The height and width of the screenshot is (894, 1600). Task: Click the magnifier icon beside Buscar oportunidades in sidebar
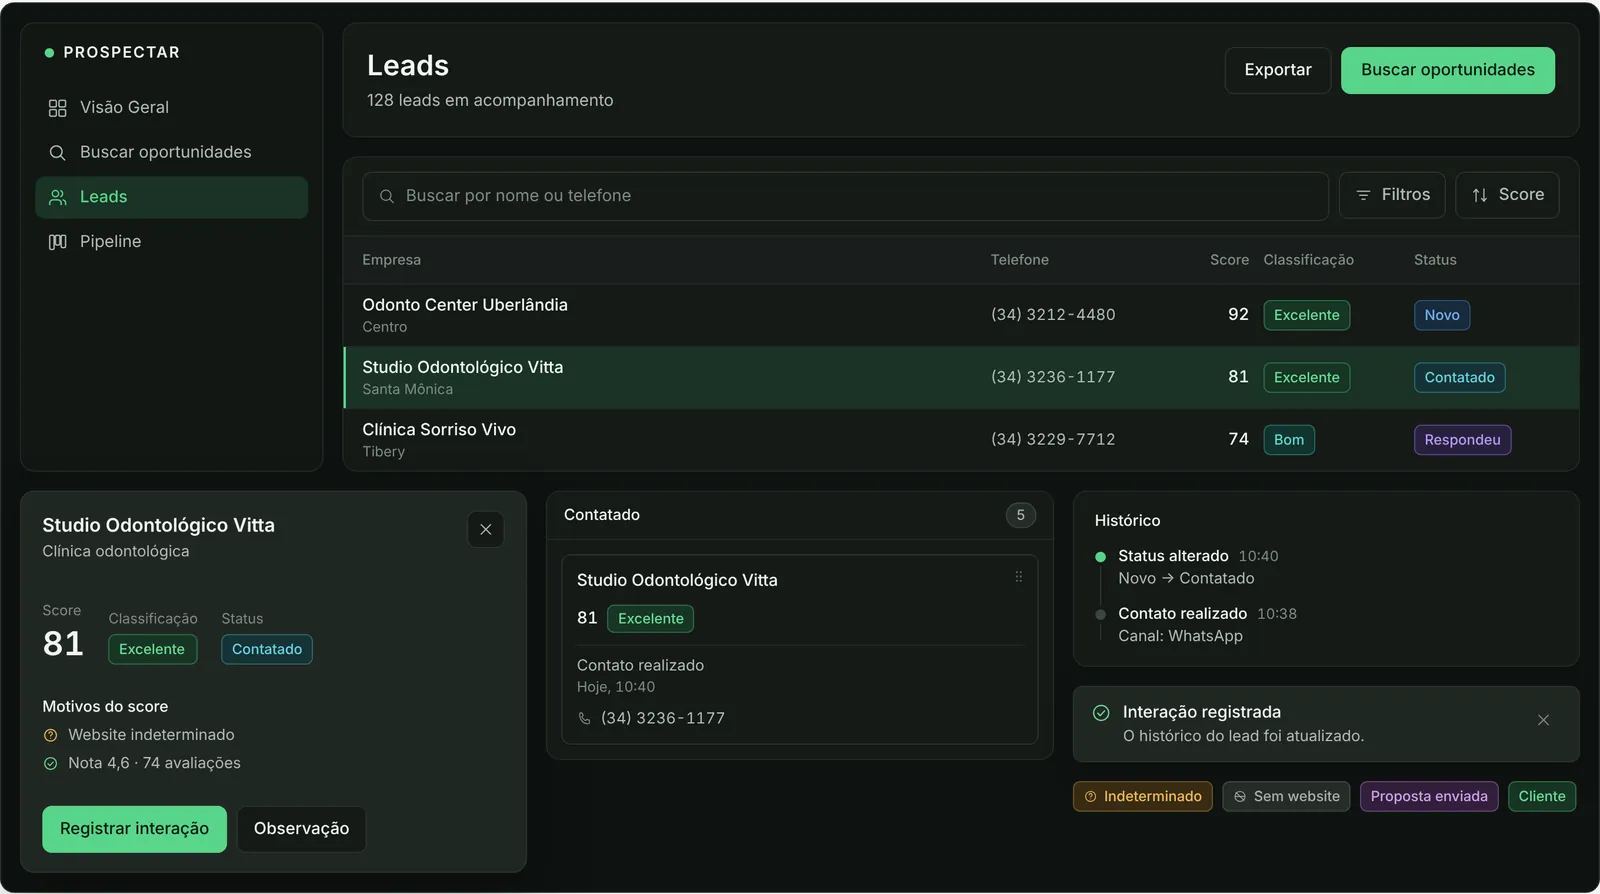57,153
